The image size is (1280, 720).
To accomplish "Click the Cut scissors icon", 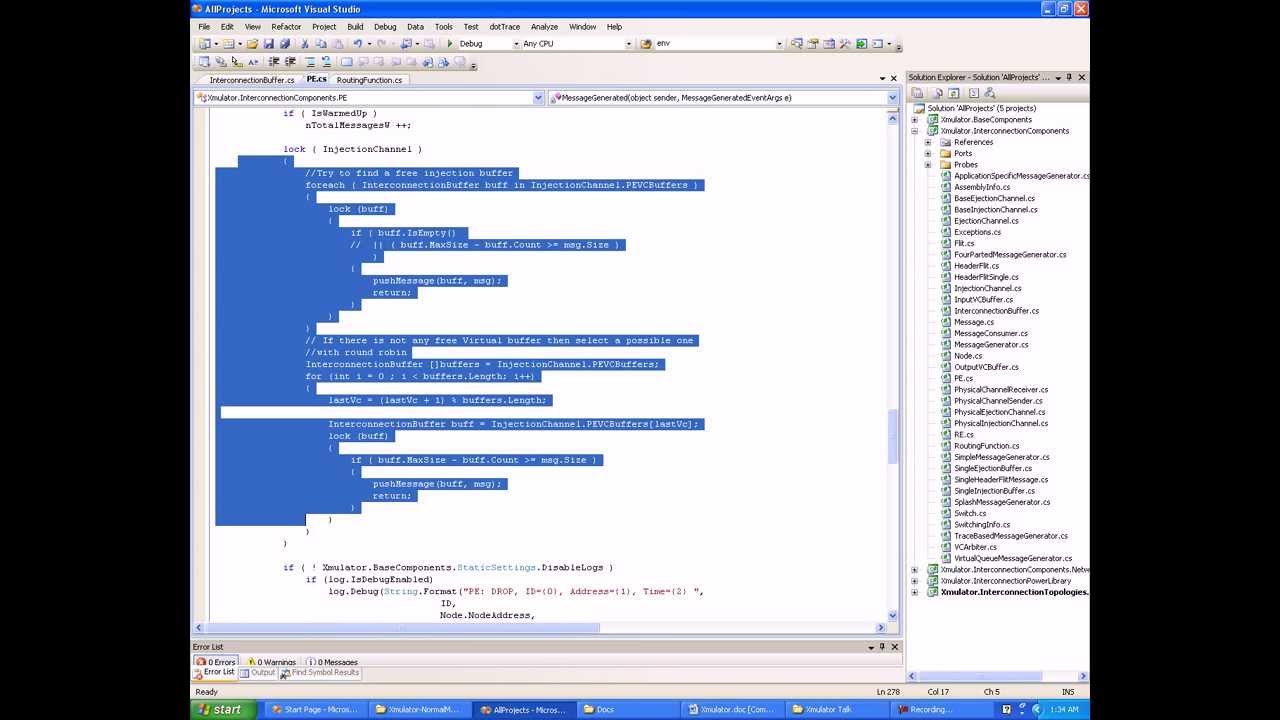I will click(304, 44).
